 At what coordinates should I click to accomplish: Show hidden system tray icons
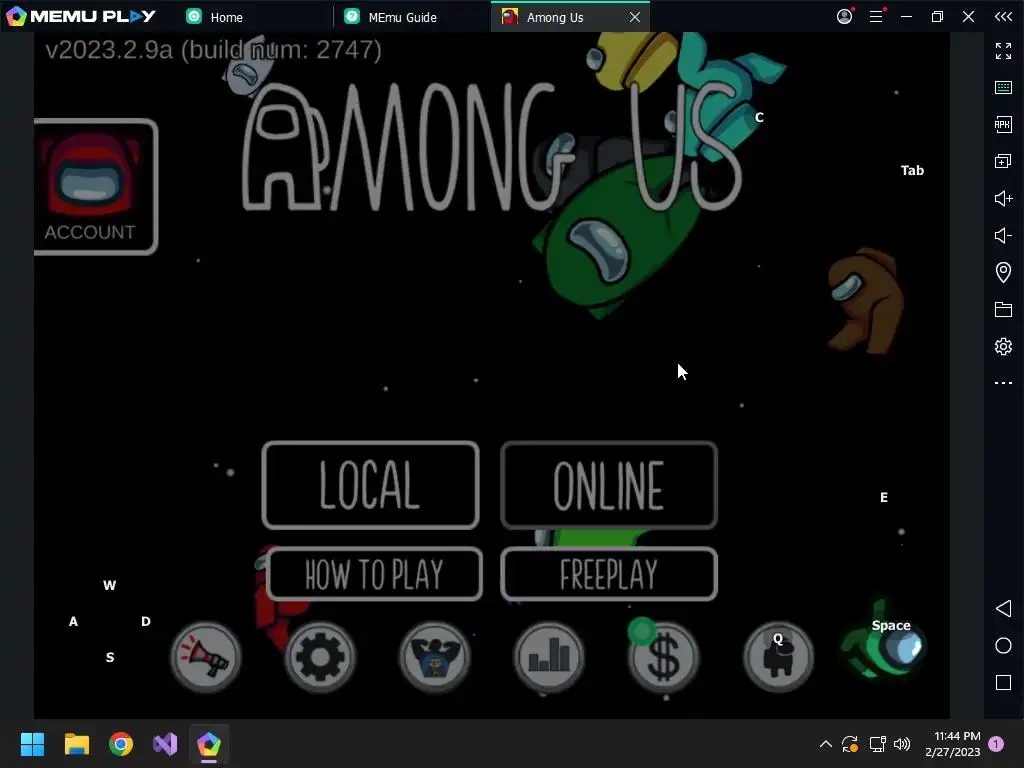[825, 744]
